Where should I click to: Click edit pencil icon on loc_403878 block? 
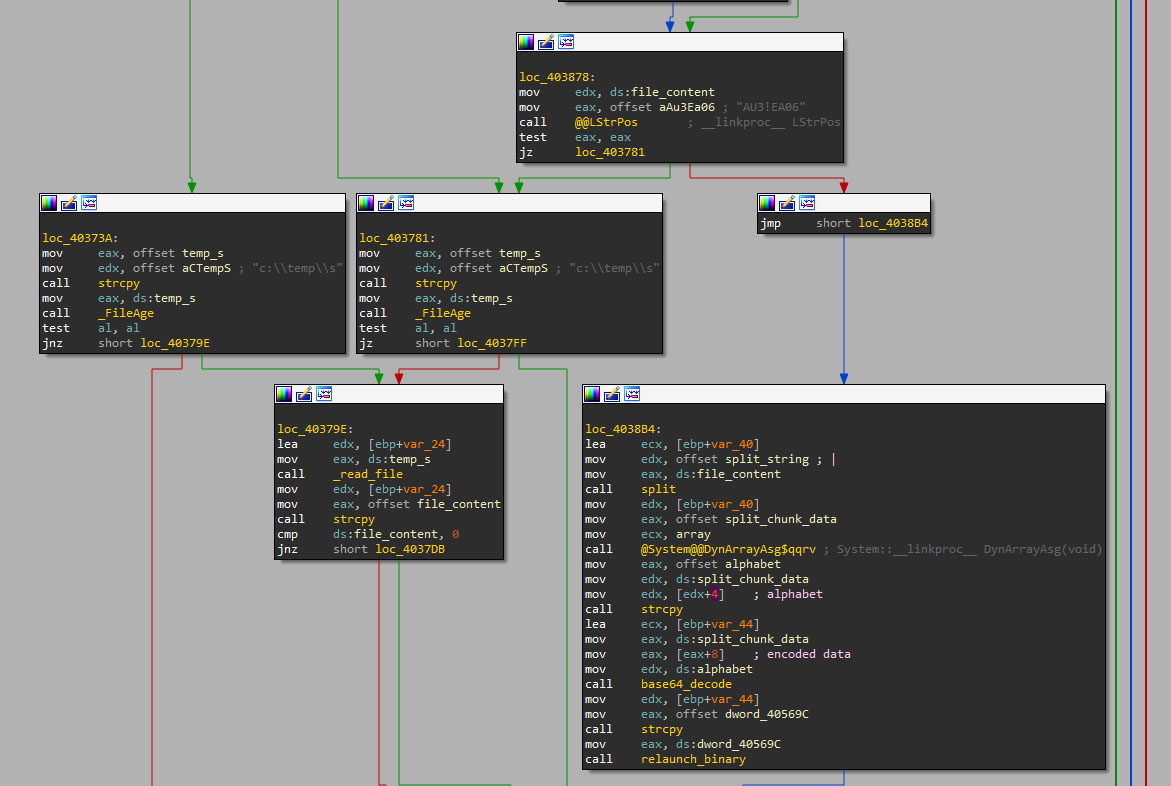546,42
